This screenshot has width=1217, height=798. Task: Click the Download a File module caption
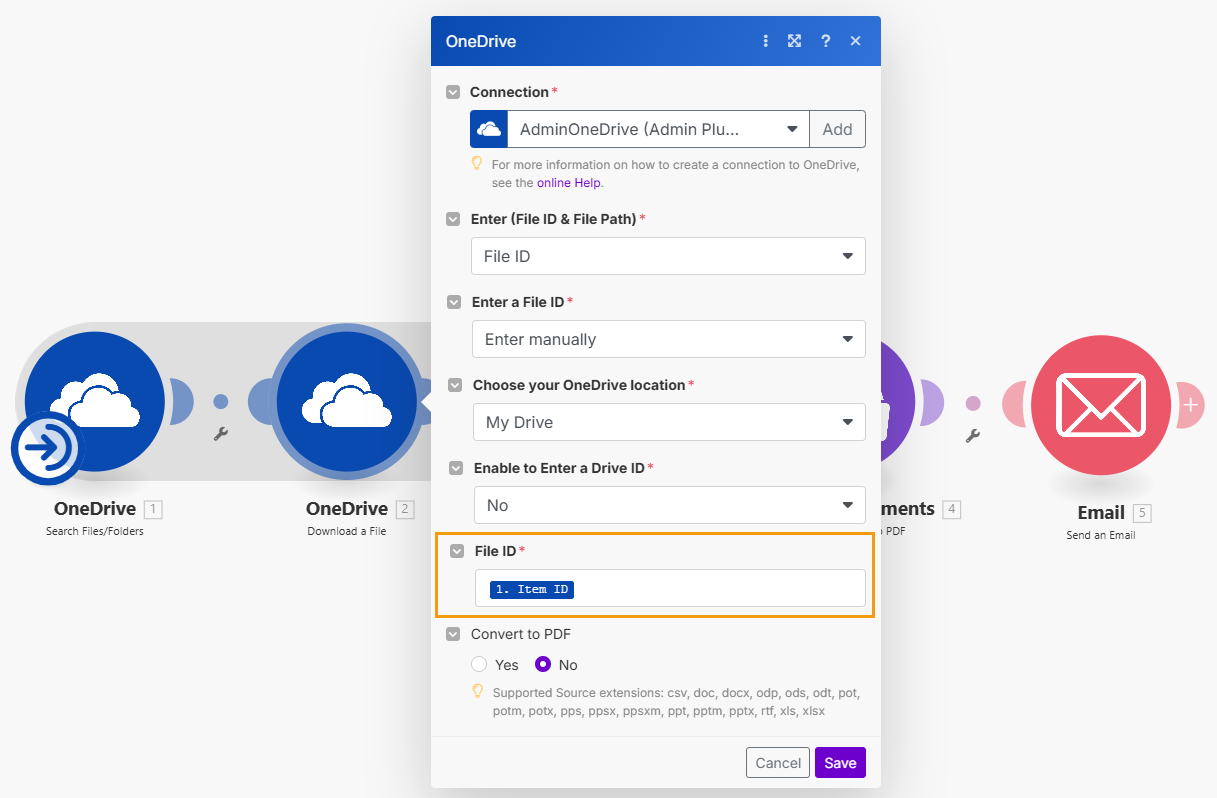[347, 532]
